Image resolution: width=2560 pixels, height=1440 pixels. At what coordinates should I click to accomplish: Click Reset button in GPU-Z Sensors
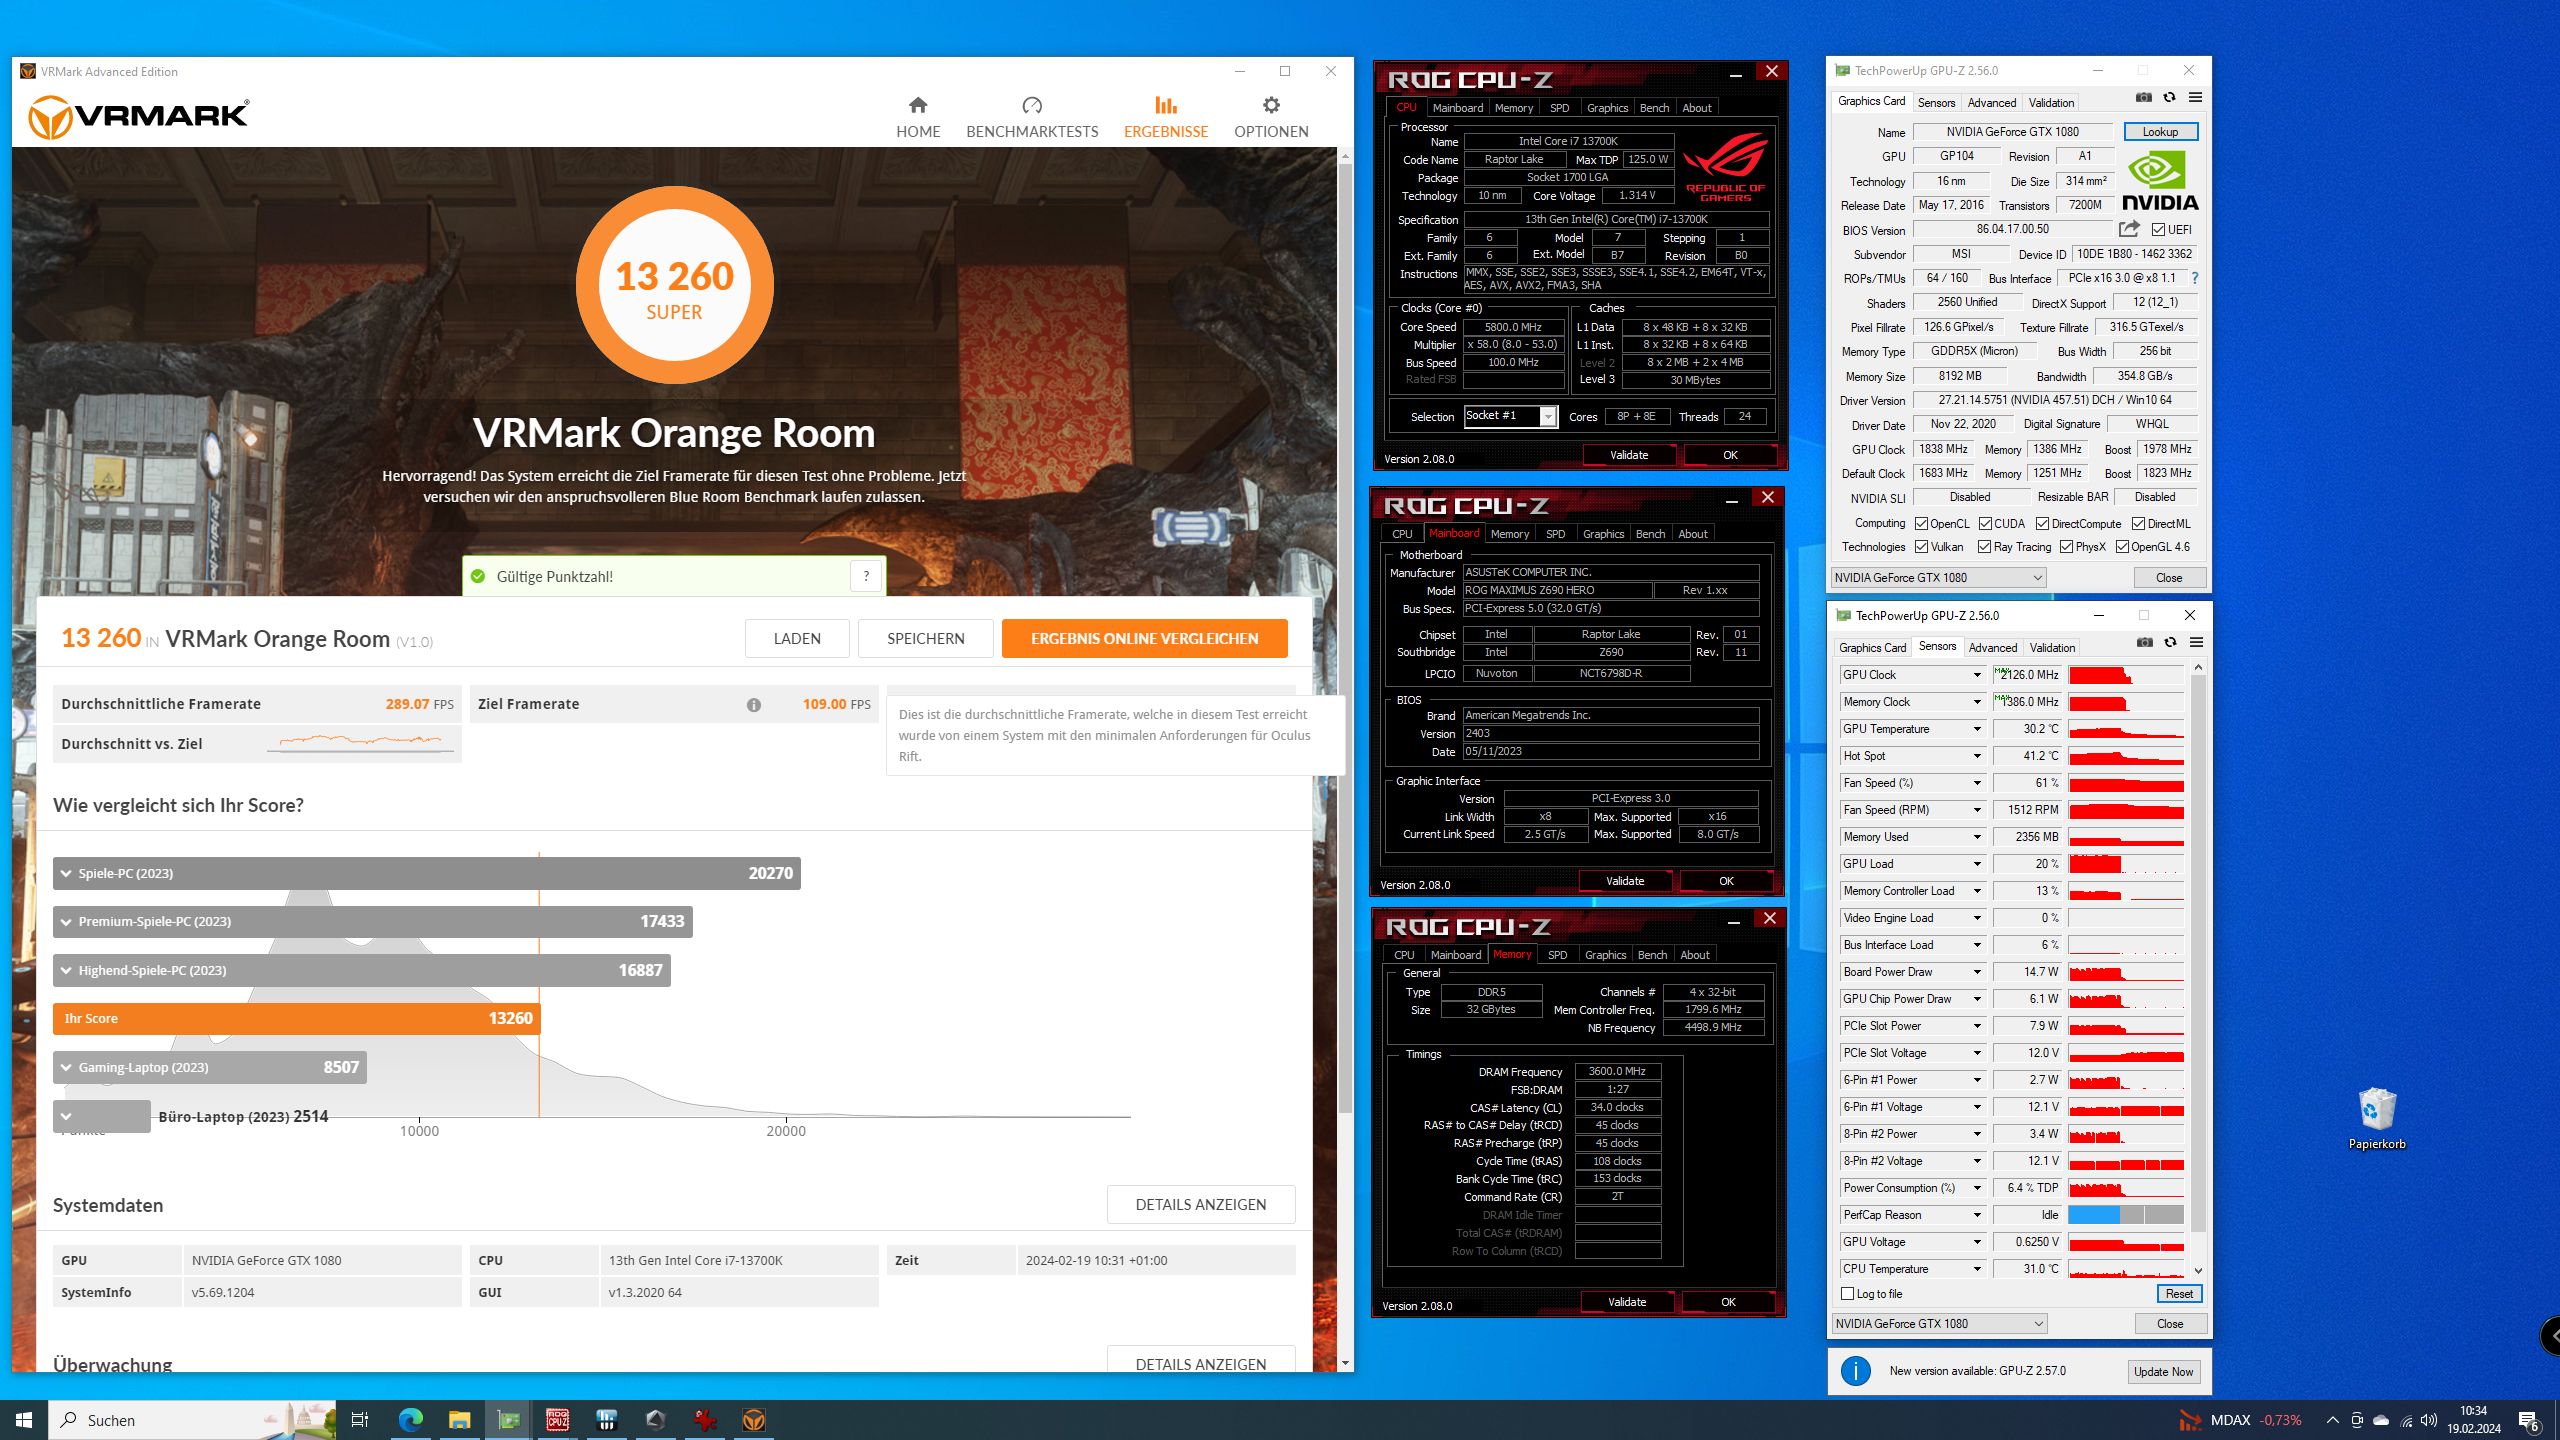click(x=2179, y=1294)
